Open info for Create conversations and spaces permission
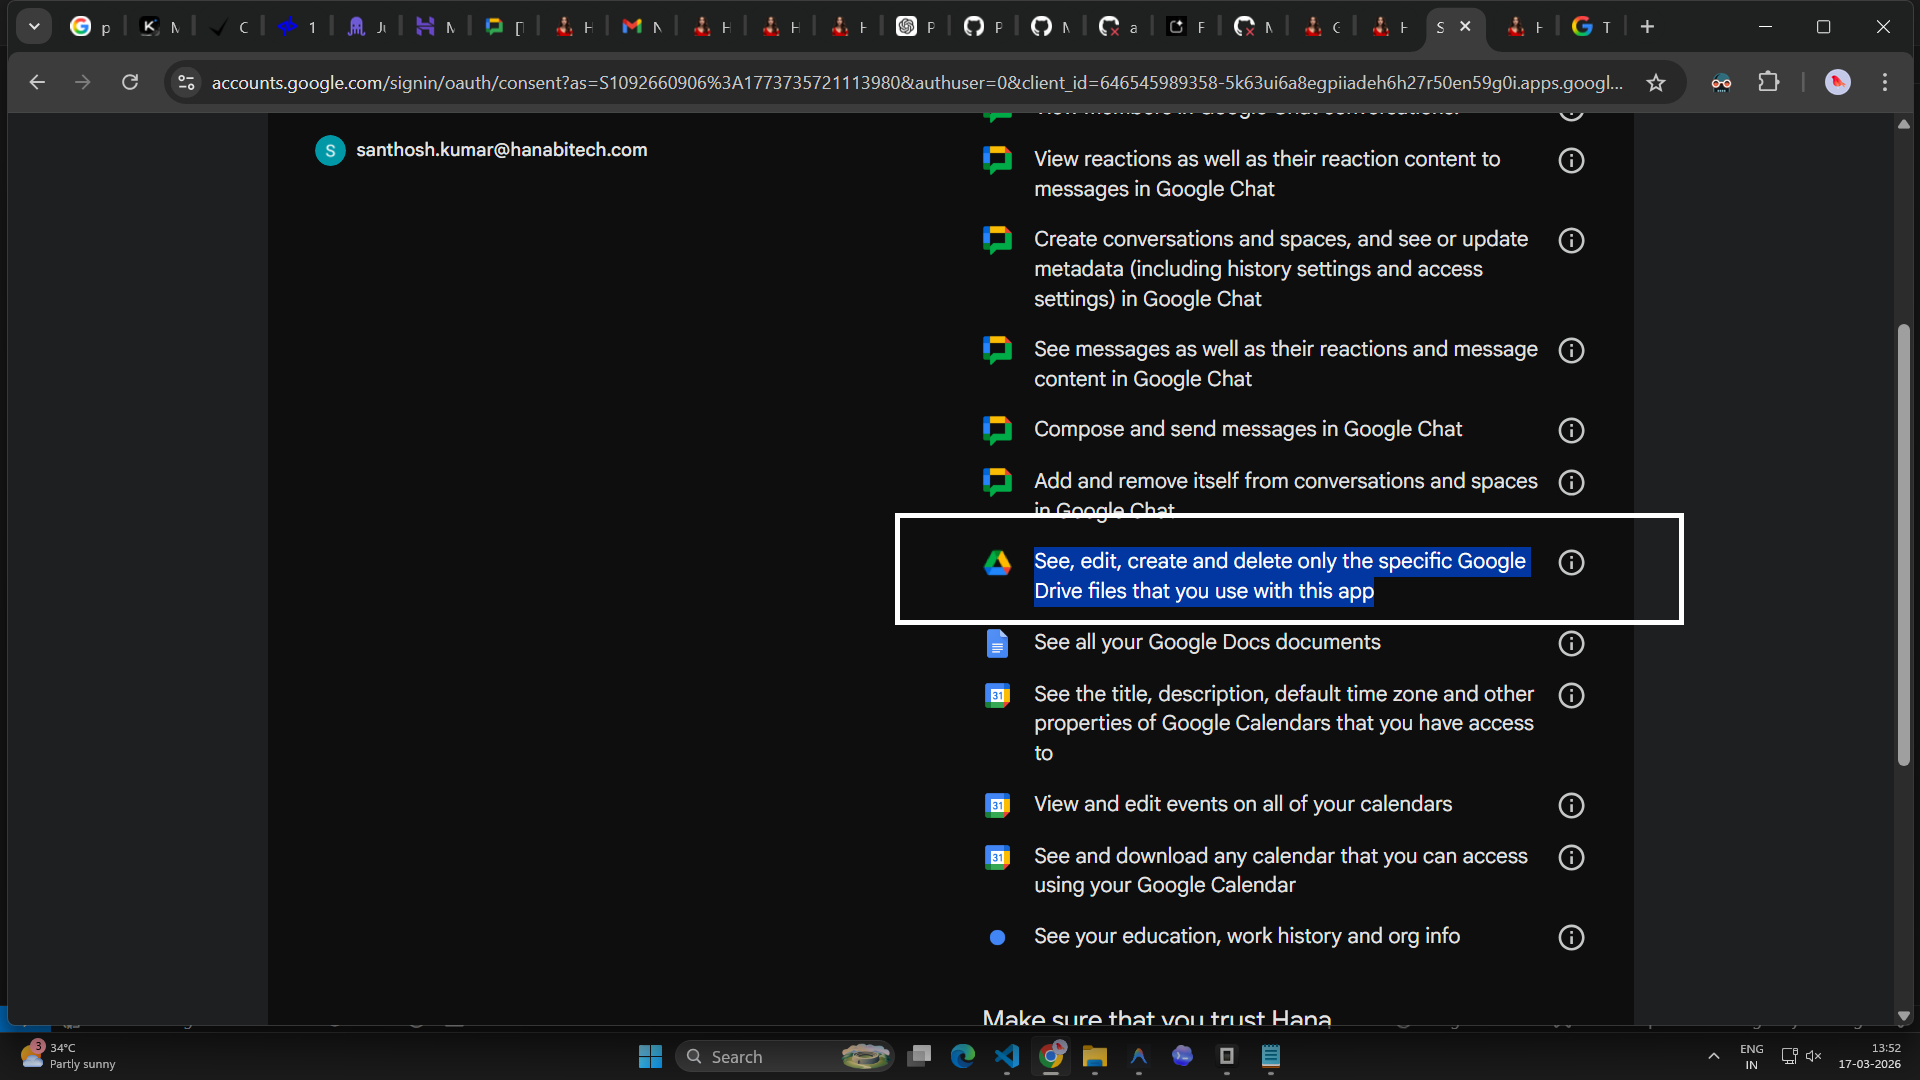Image resolution: width=1920 pixels, height=1080 pixels. tap(1571, 241)
